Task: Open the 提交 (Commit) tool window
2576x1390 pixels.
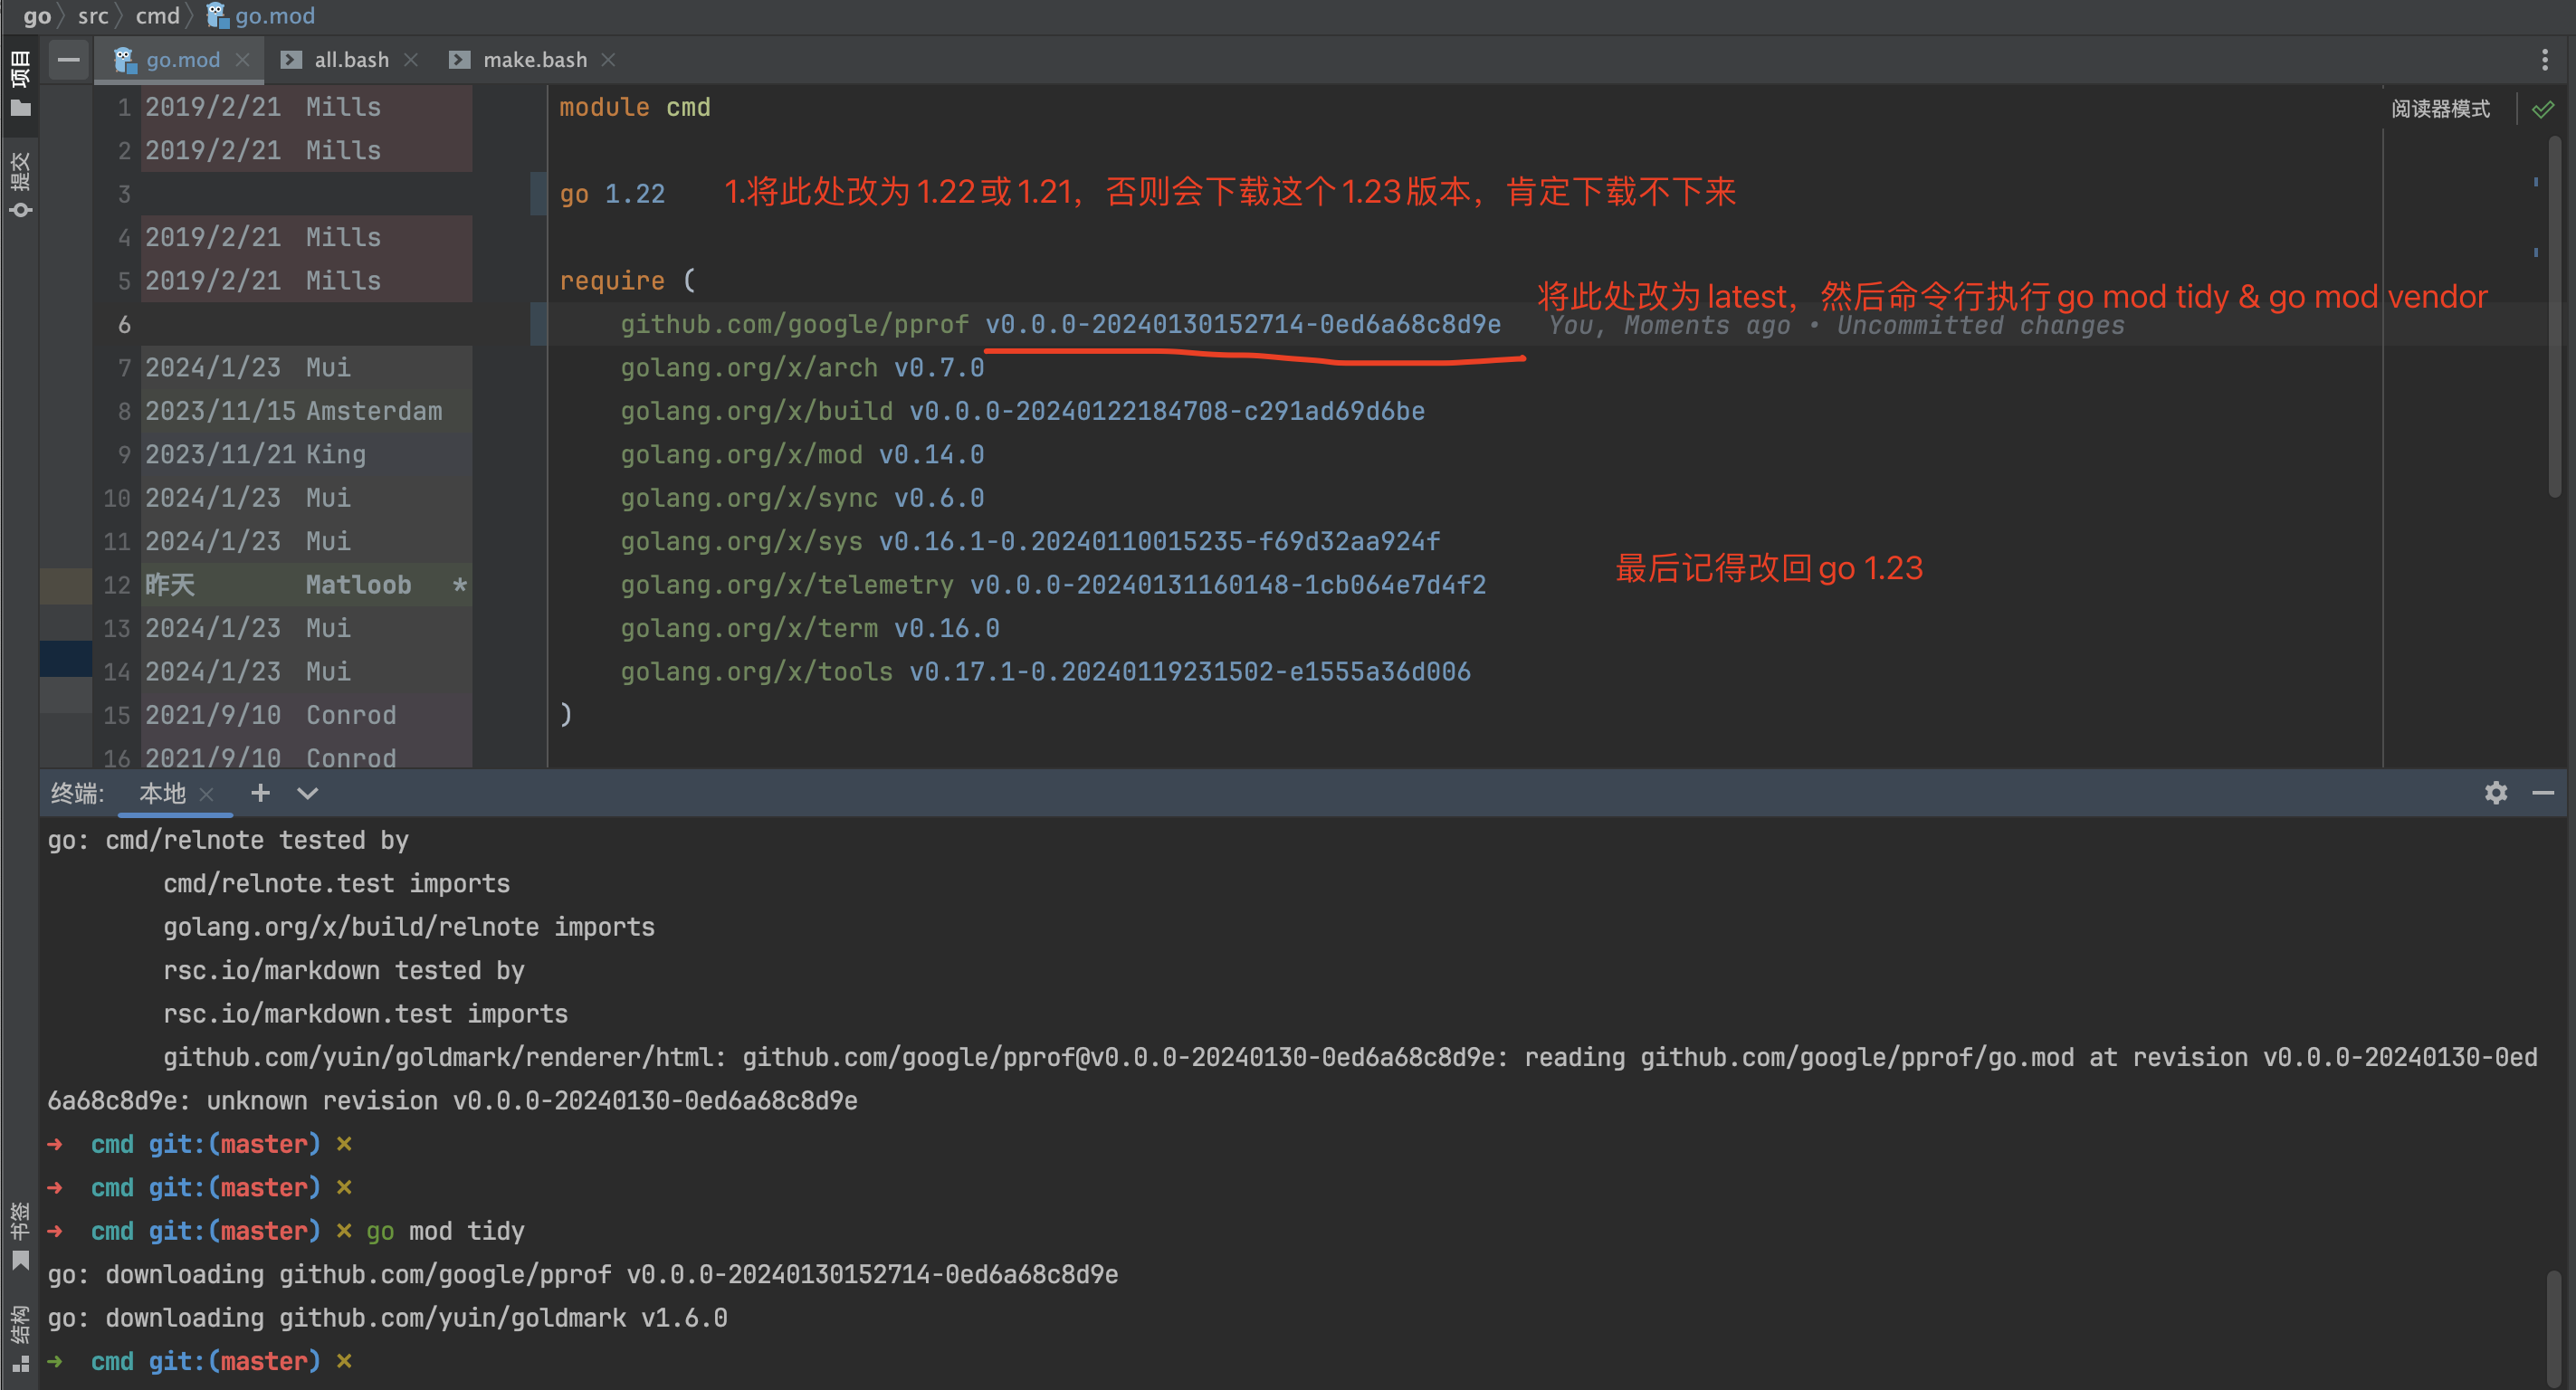Action: 20,183
